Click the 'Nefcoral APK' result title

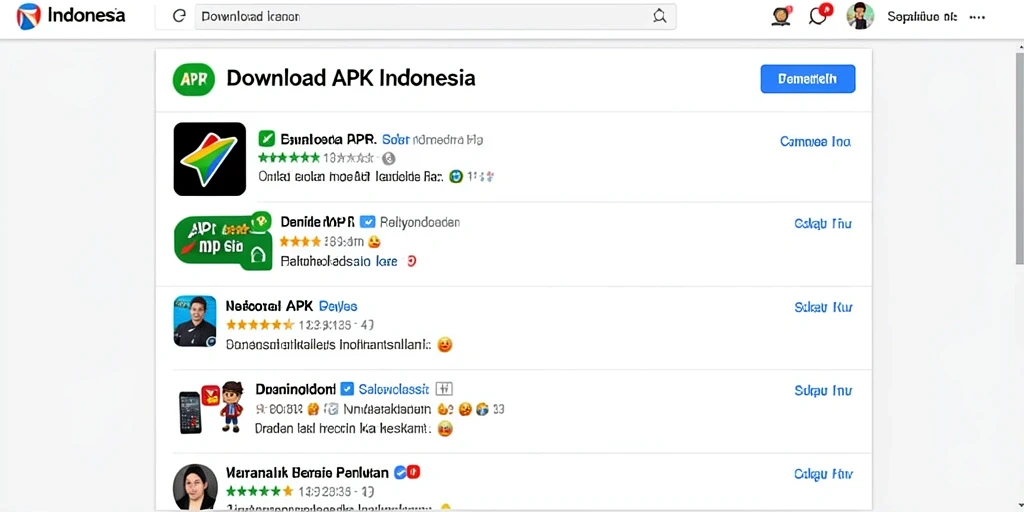269,306
